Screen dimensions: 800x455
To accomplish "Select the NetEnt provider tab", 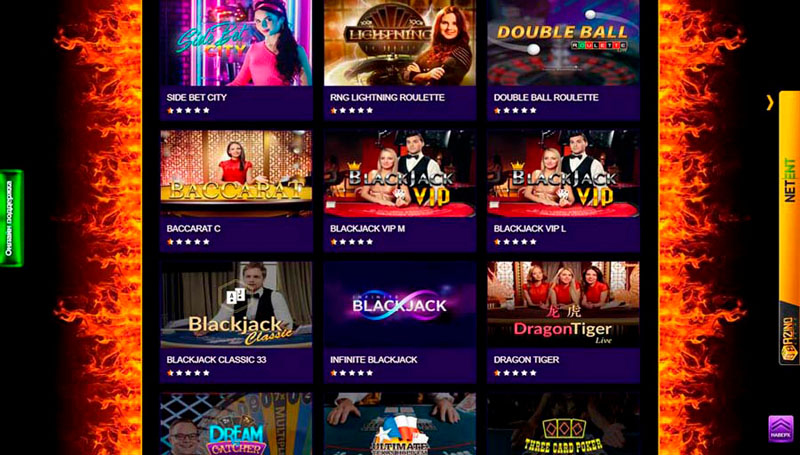I will point(790,180).
